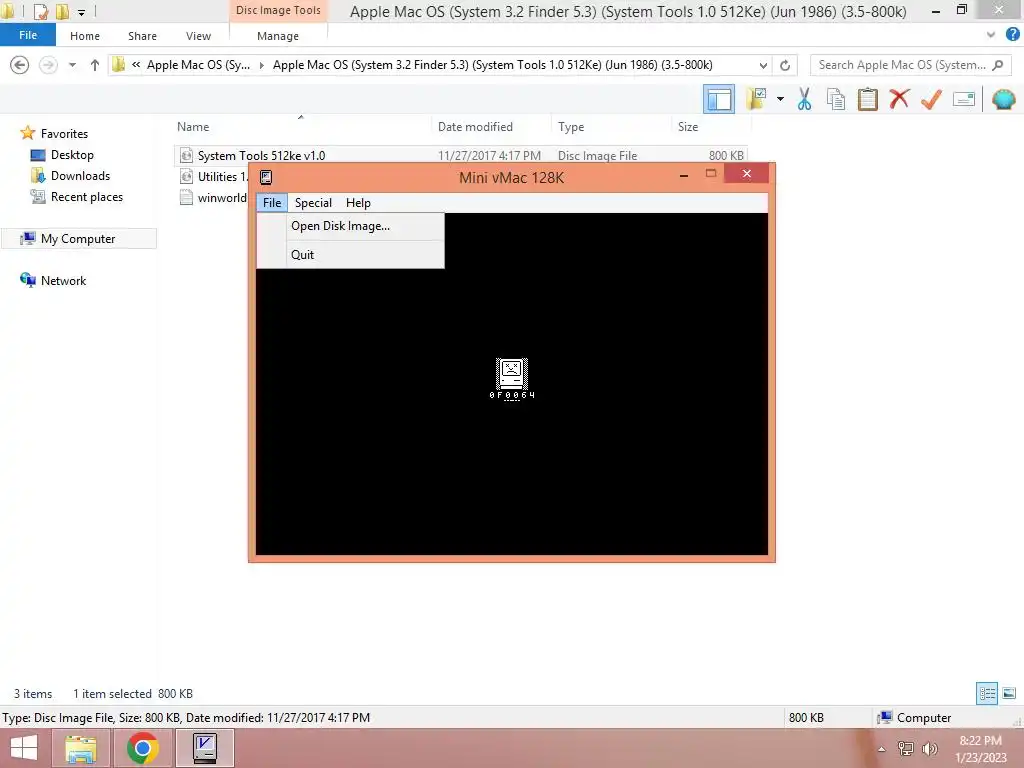
Task: Click the clipboard Paste icon
Action: tap(867, 99)
